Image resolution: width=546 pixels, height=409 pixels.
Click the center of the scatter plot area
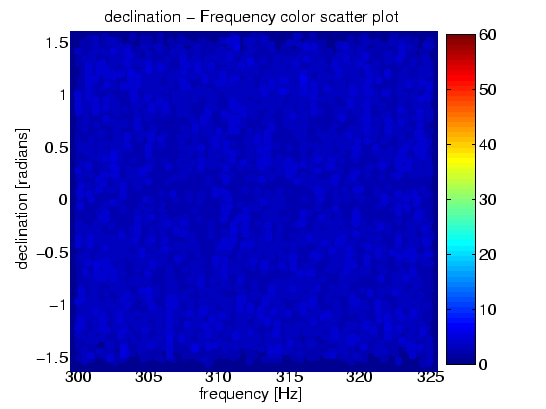pos(254,201)
